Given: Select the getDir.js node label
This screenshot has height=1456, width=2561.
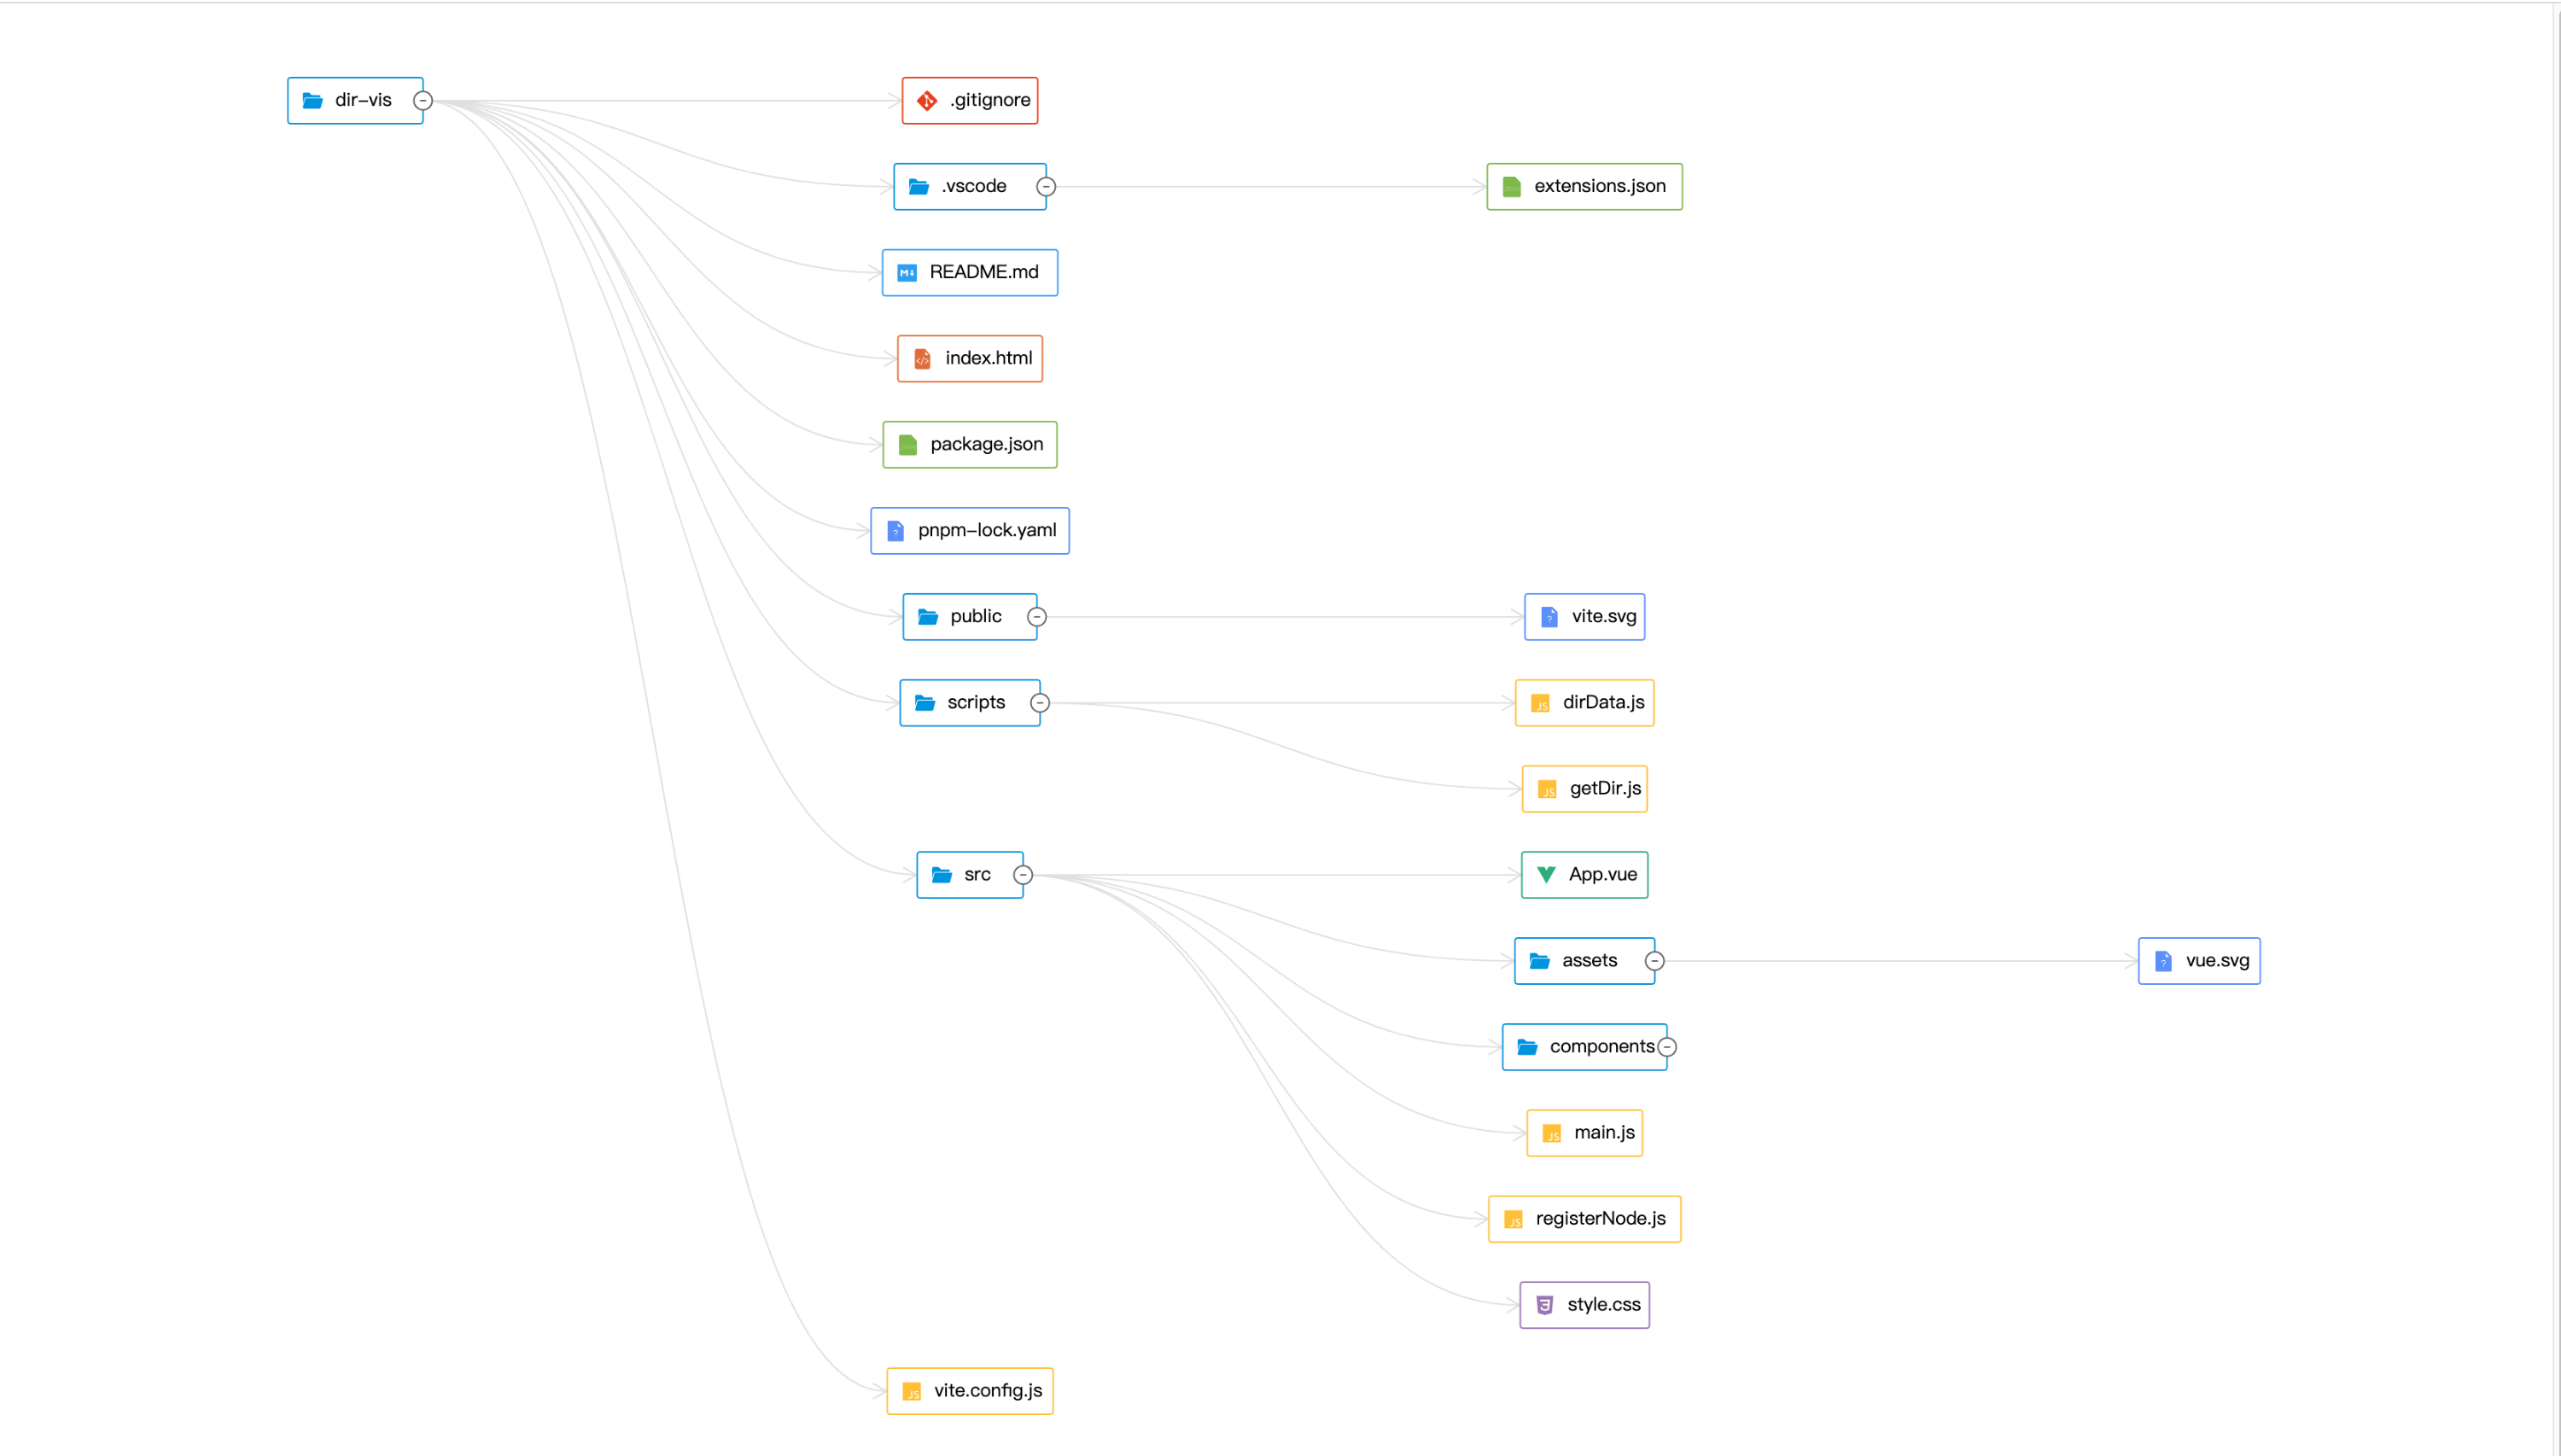Looking at the screenshot, I should pos(1605,788).
